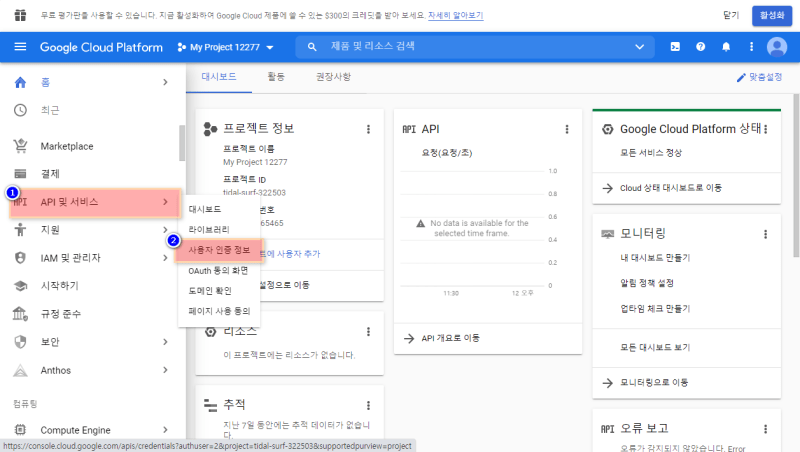Expand the Anthos submenu chevron

(x=165, y=370)
